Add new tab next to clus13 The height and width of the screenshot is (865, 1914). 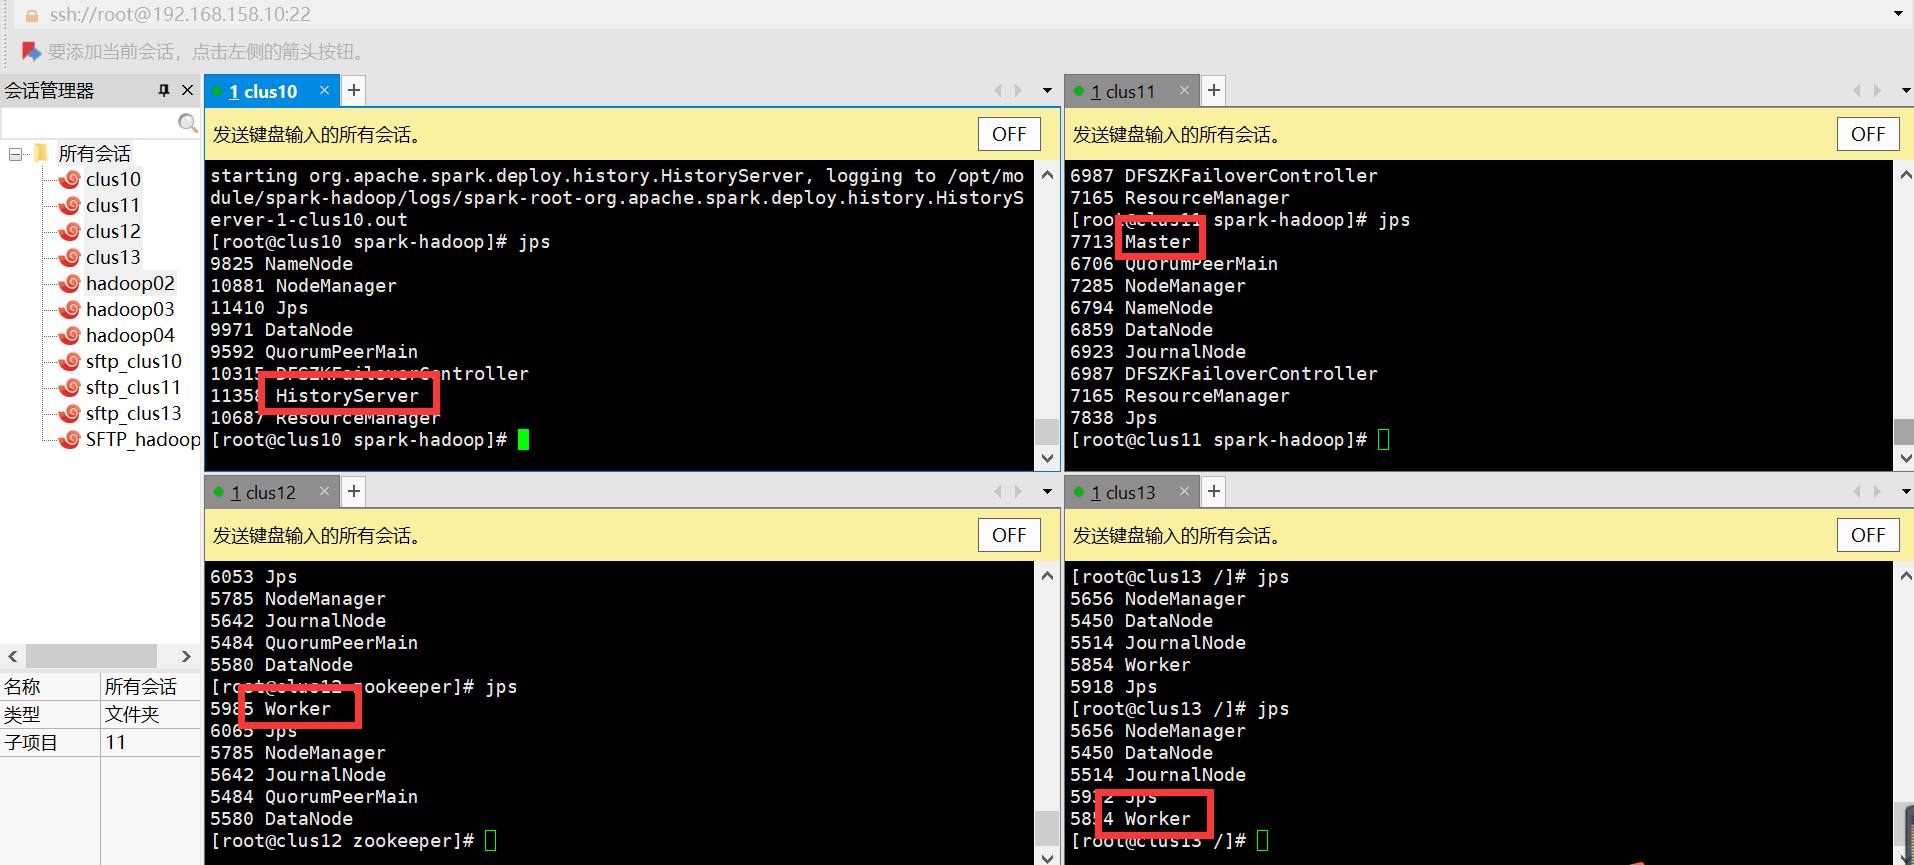1214,491
